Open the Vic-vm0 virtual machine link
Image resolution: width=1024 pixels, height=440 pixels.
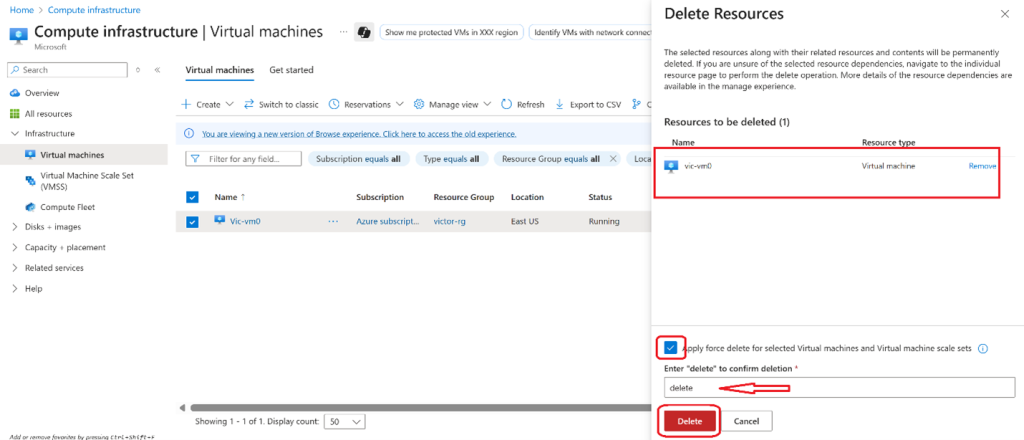tap(246, 221)
